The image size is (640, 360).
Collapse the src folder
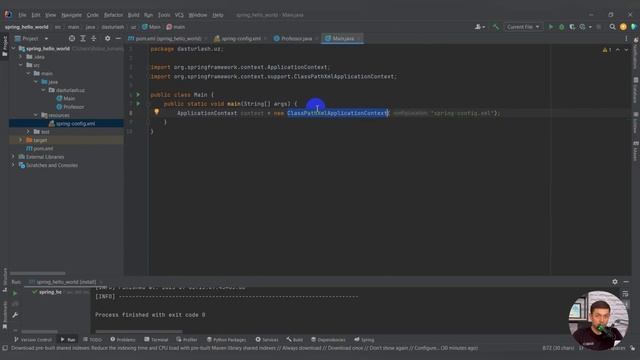click(21, 65)
